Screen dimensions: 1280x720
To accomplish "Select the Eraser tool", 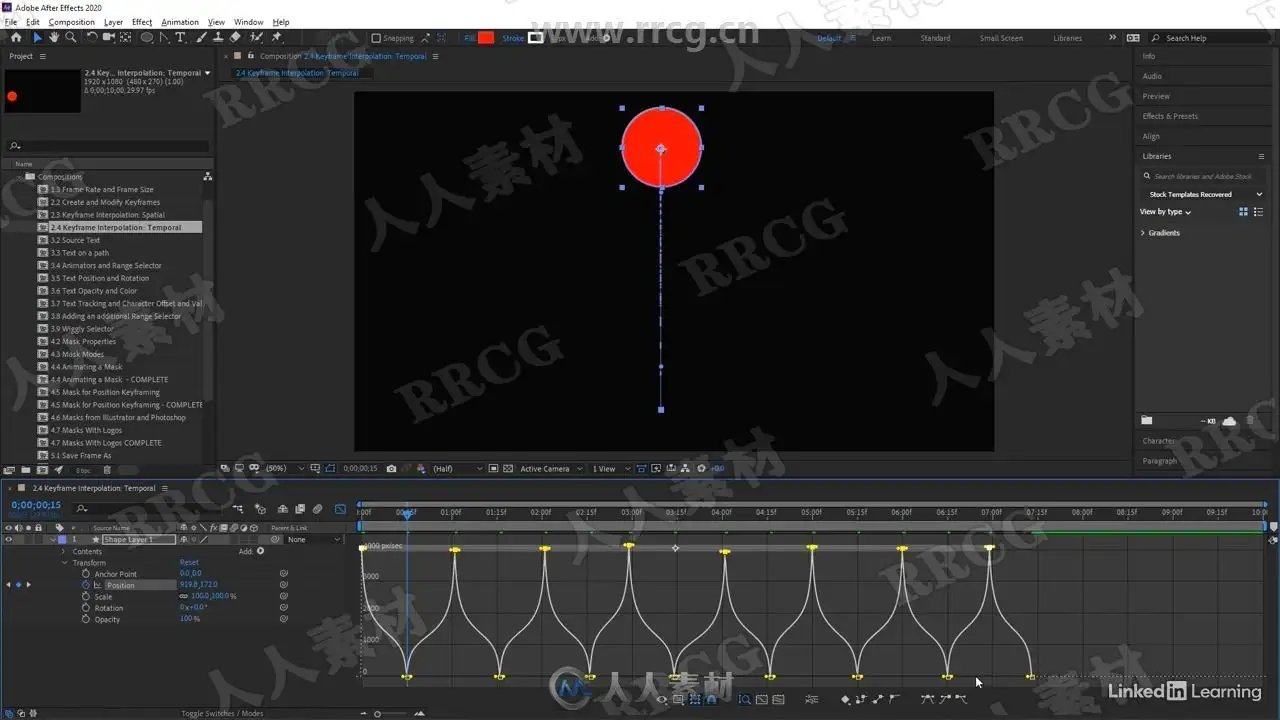I will 235,37.
